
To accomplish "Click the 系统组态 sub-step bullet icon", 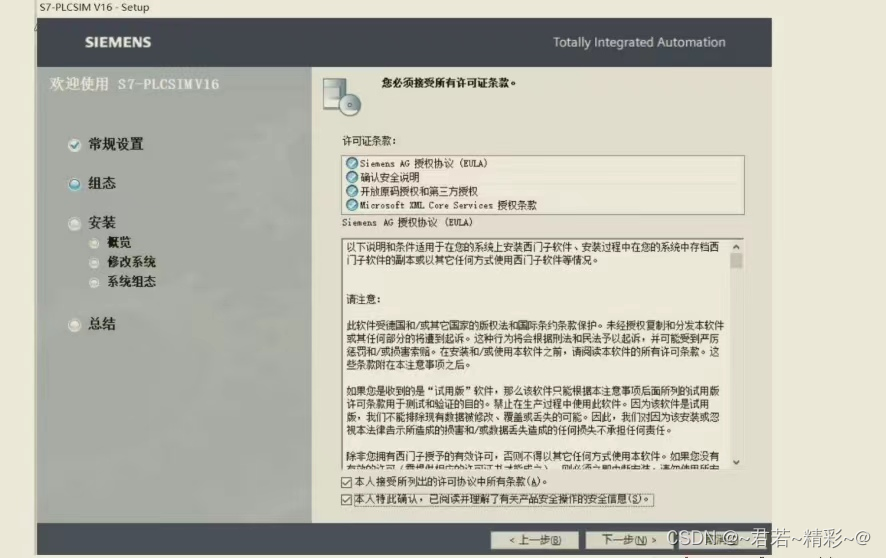I will [x=94, y=282].
